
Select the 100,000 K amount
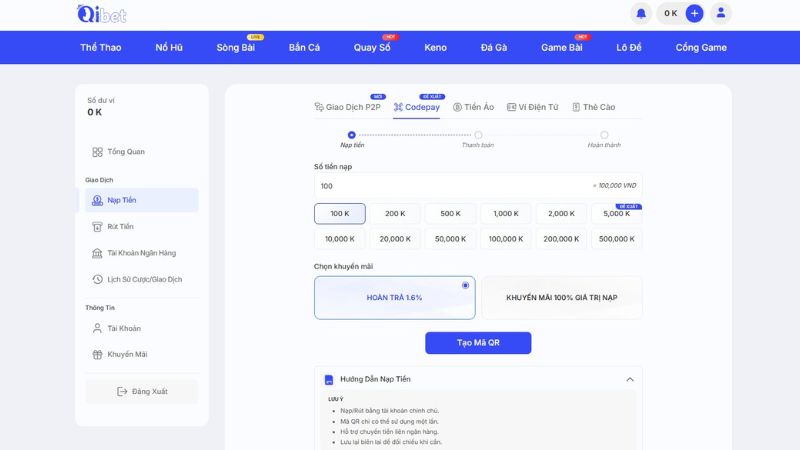point(506,239)
